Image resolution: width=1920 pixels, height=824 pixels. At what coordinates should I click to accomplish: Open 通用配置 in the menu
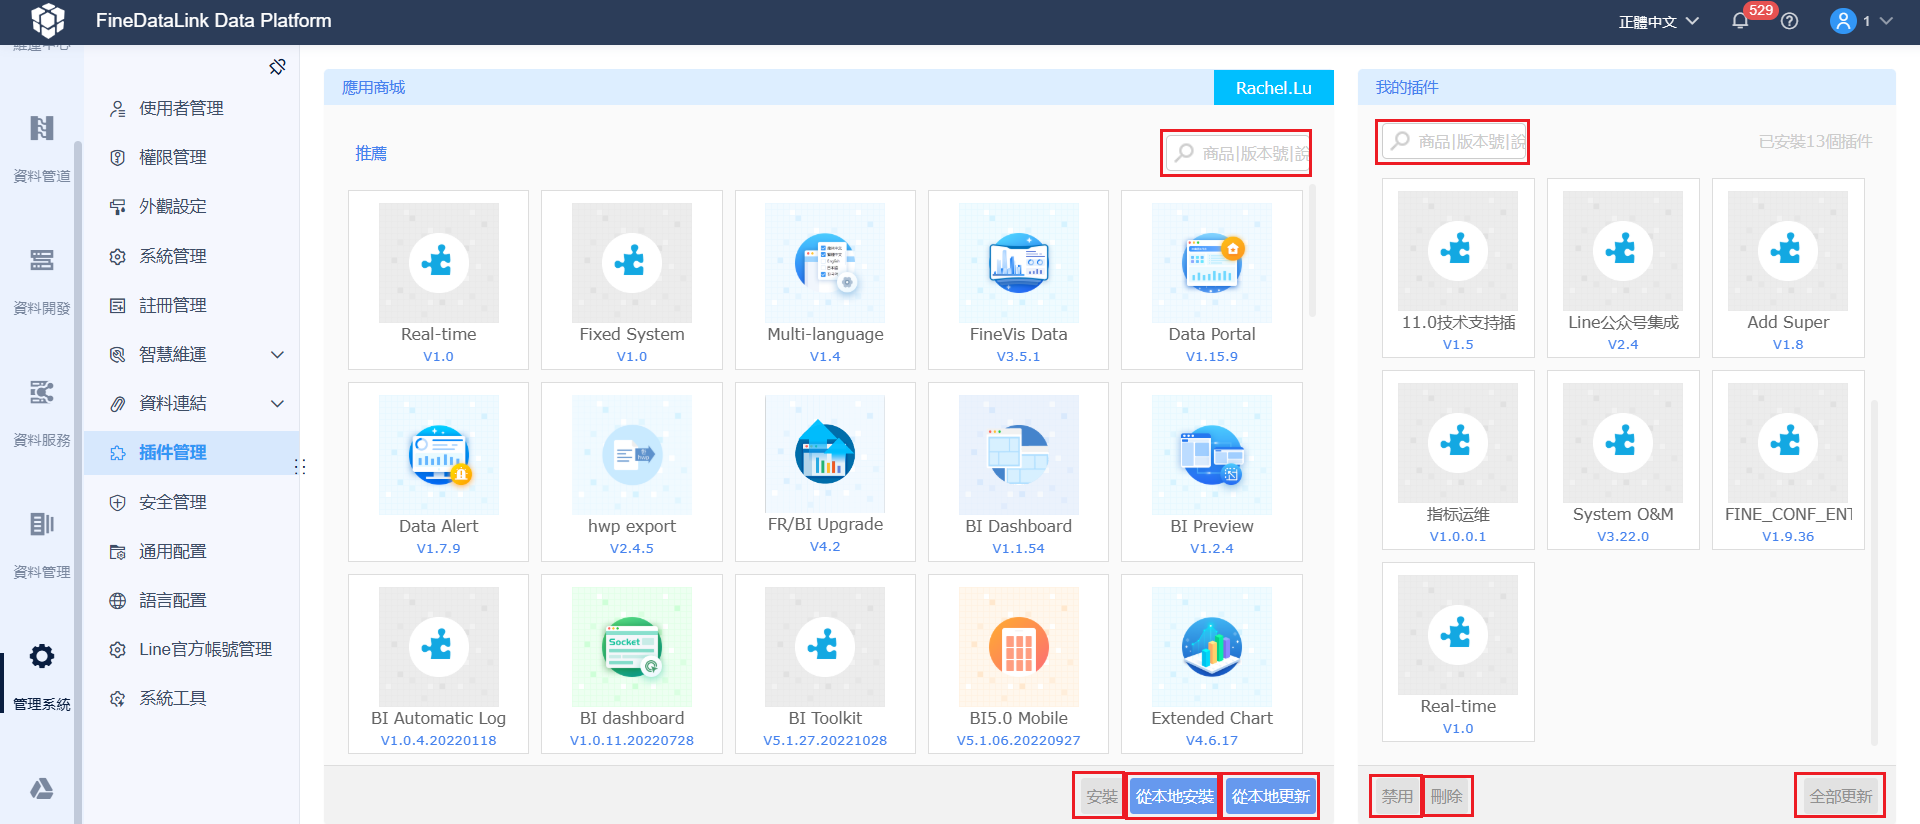pos(191,551)
